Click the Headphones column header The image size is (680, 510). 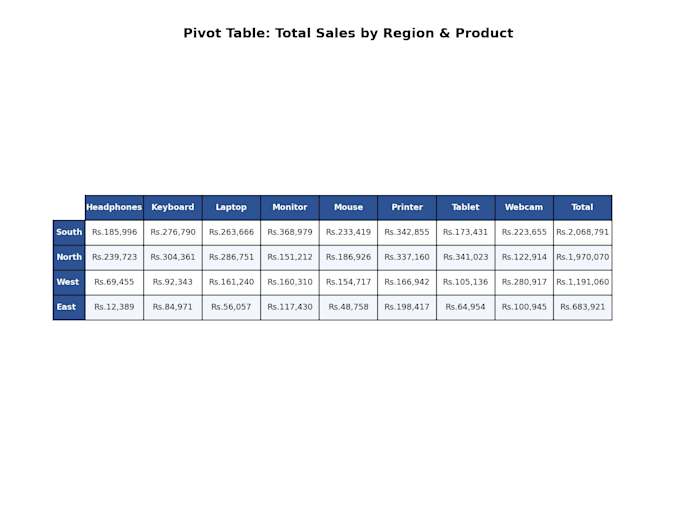pyautogui.click(x=114, y=207)
